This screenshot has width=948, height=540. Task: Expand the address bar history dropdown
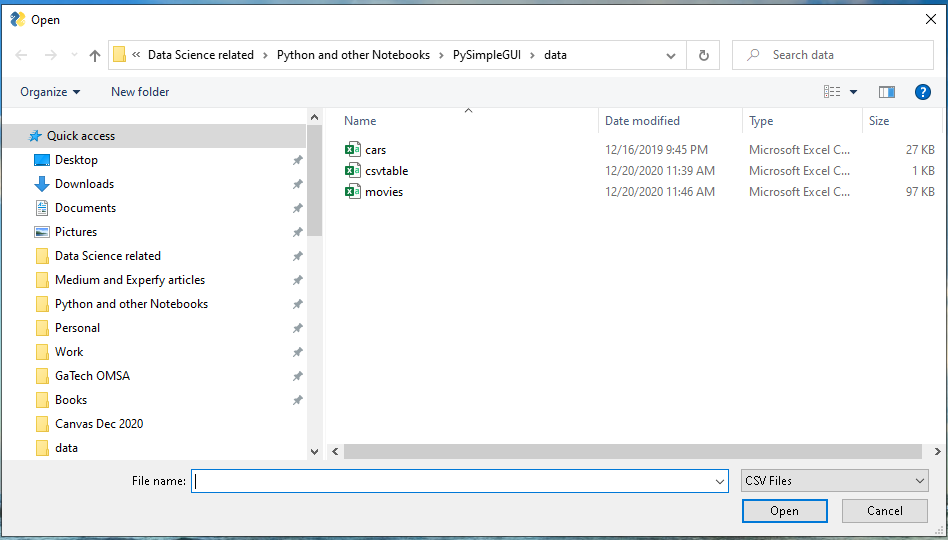click(672, 56)
